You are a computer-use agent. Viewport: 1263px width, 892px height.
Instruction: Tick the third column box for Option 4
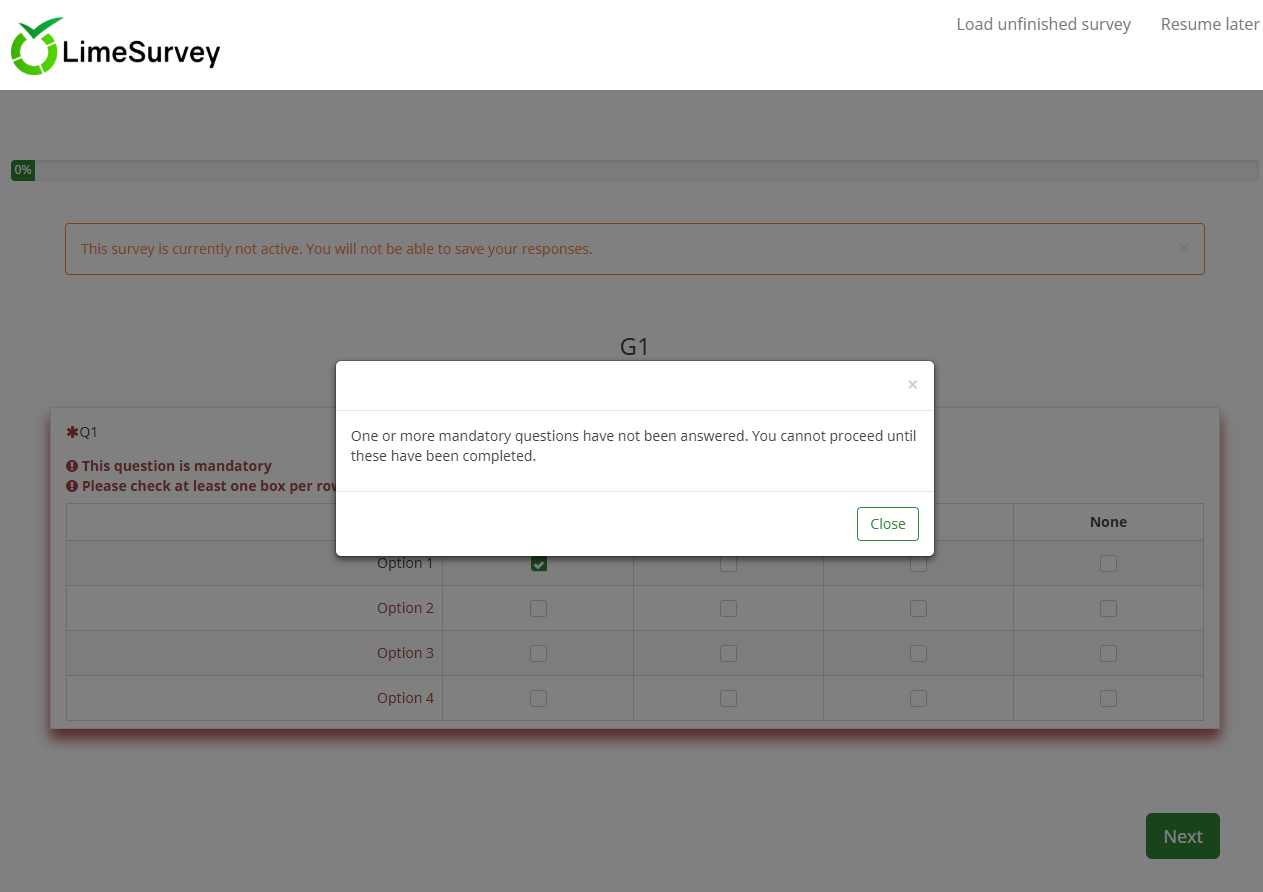click(918, 698)
